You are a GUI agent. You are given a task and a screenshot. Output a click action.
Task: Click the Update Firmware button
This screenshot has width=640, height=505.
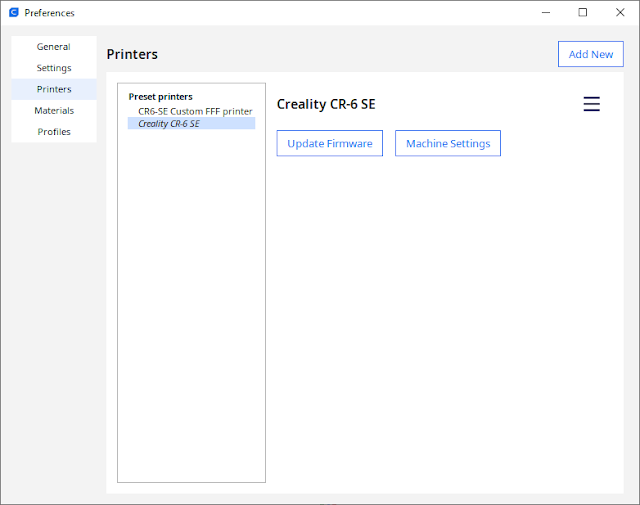pyautogui.click(x=330, y=143)
